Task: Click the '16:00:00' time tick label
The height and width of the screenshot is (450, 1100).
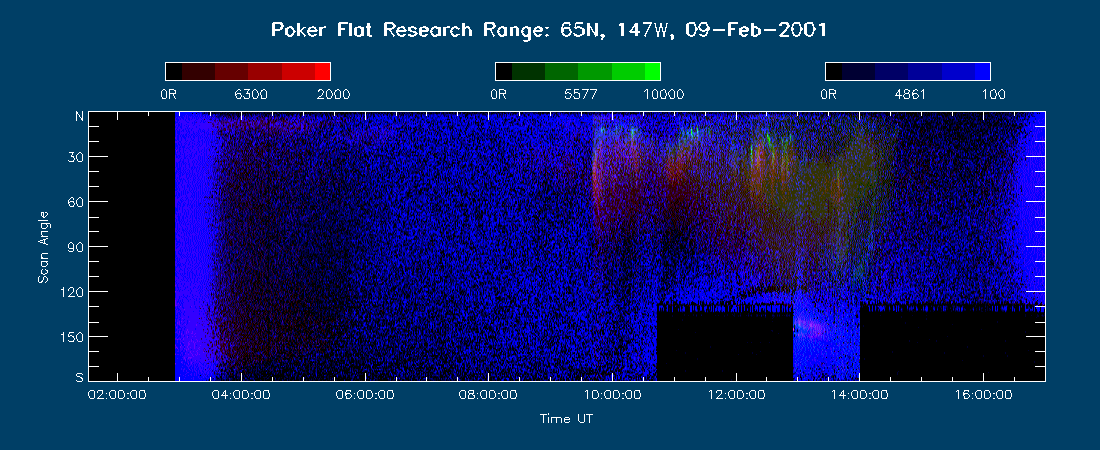Action: pyautogui.click(x=982, y=395)
